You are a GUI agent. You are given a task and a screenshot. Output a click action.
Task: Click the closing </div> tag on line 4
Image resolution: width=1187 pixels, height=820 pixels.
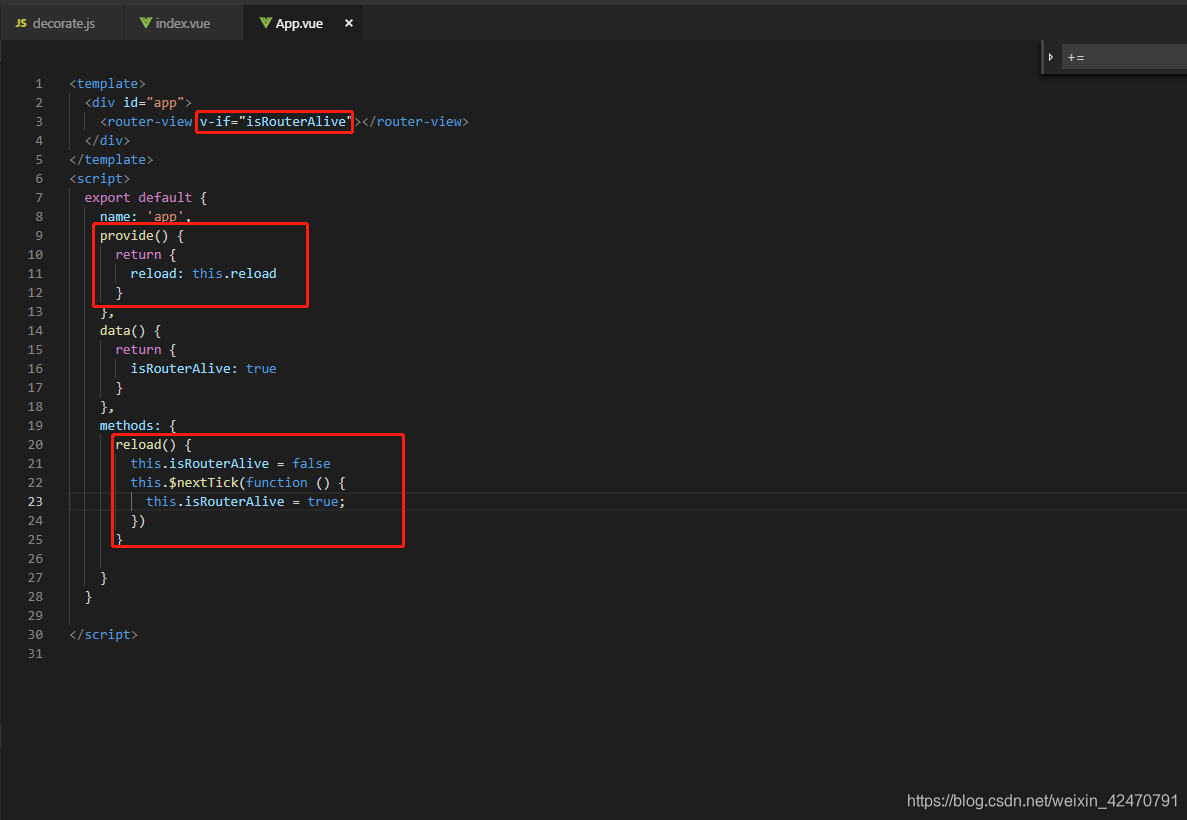[x=107, y=140]
